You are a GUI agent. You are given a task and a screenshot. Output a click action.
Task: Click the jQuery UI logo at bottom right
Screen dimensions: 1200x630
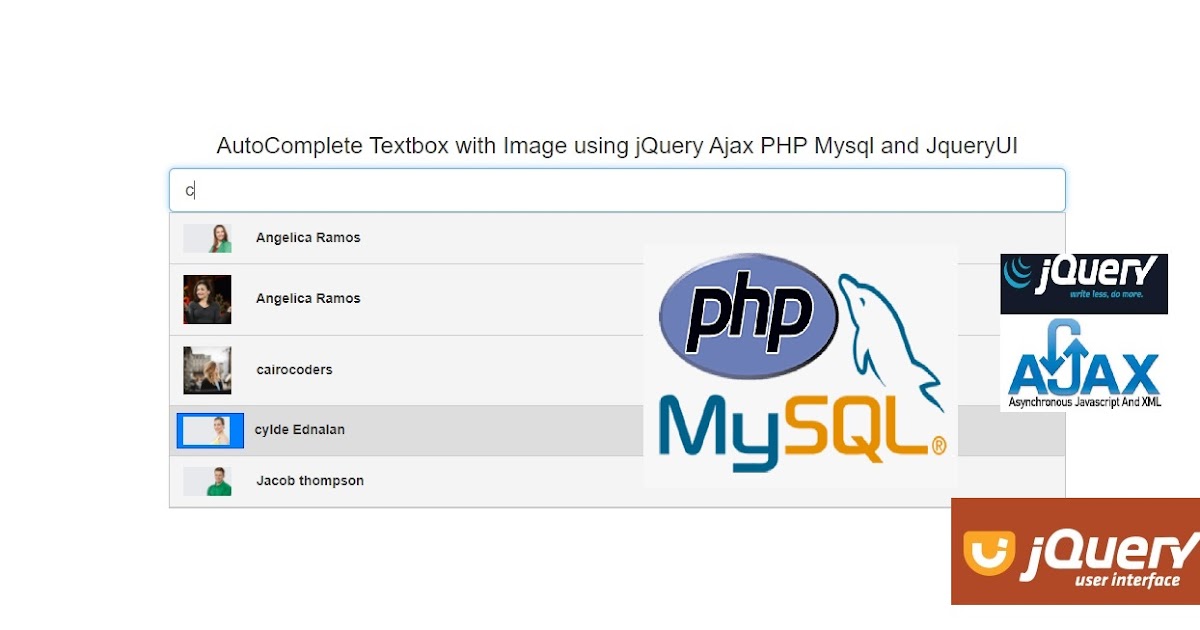coord(1075,552)
